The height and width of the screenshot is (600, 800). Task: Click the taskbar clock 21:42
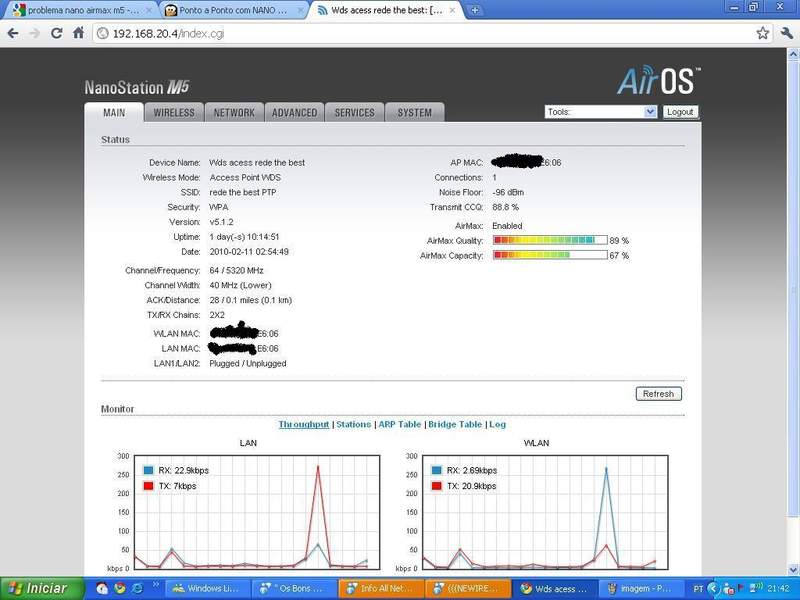click(x=780, y=589)
